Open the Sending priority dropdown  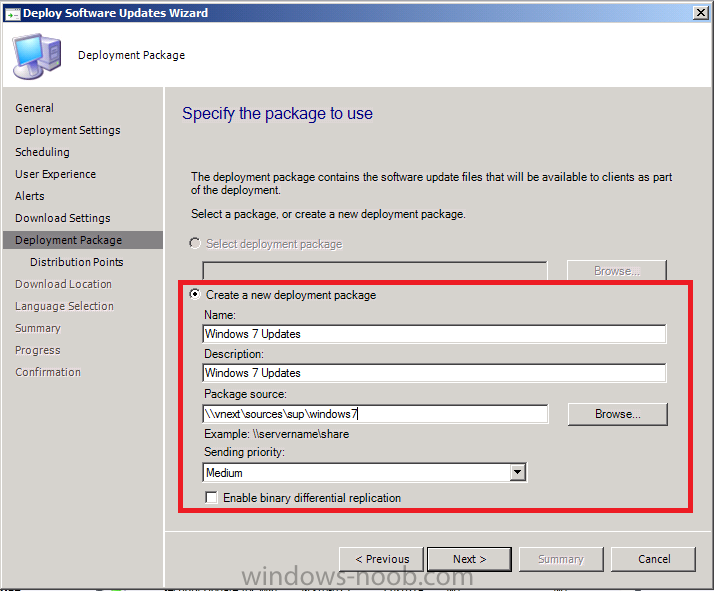517,473
